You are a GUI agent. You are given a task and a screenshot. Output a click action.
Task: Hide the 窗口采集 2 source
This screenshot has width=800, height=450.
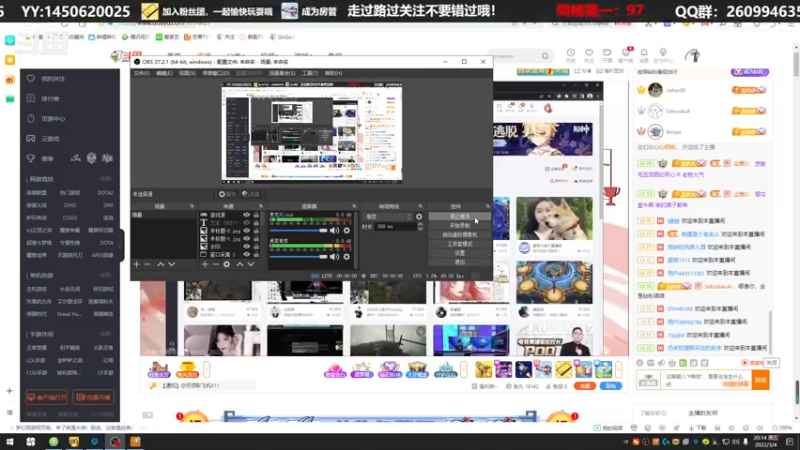[246, 254]
